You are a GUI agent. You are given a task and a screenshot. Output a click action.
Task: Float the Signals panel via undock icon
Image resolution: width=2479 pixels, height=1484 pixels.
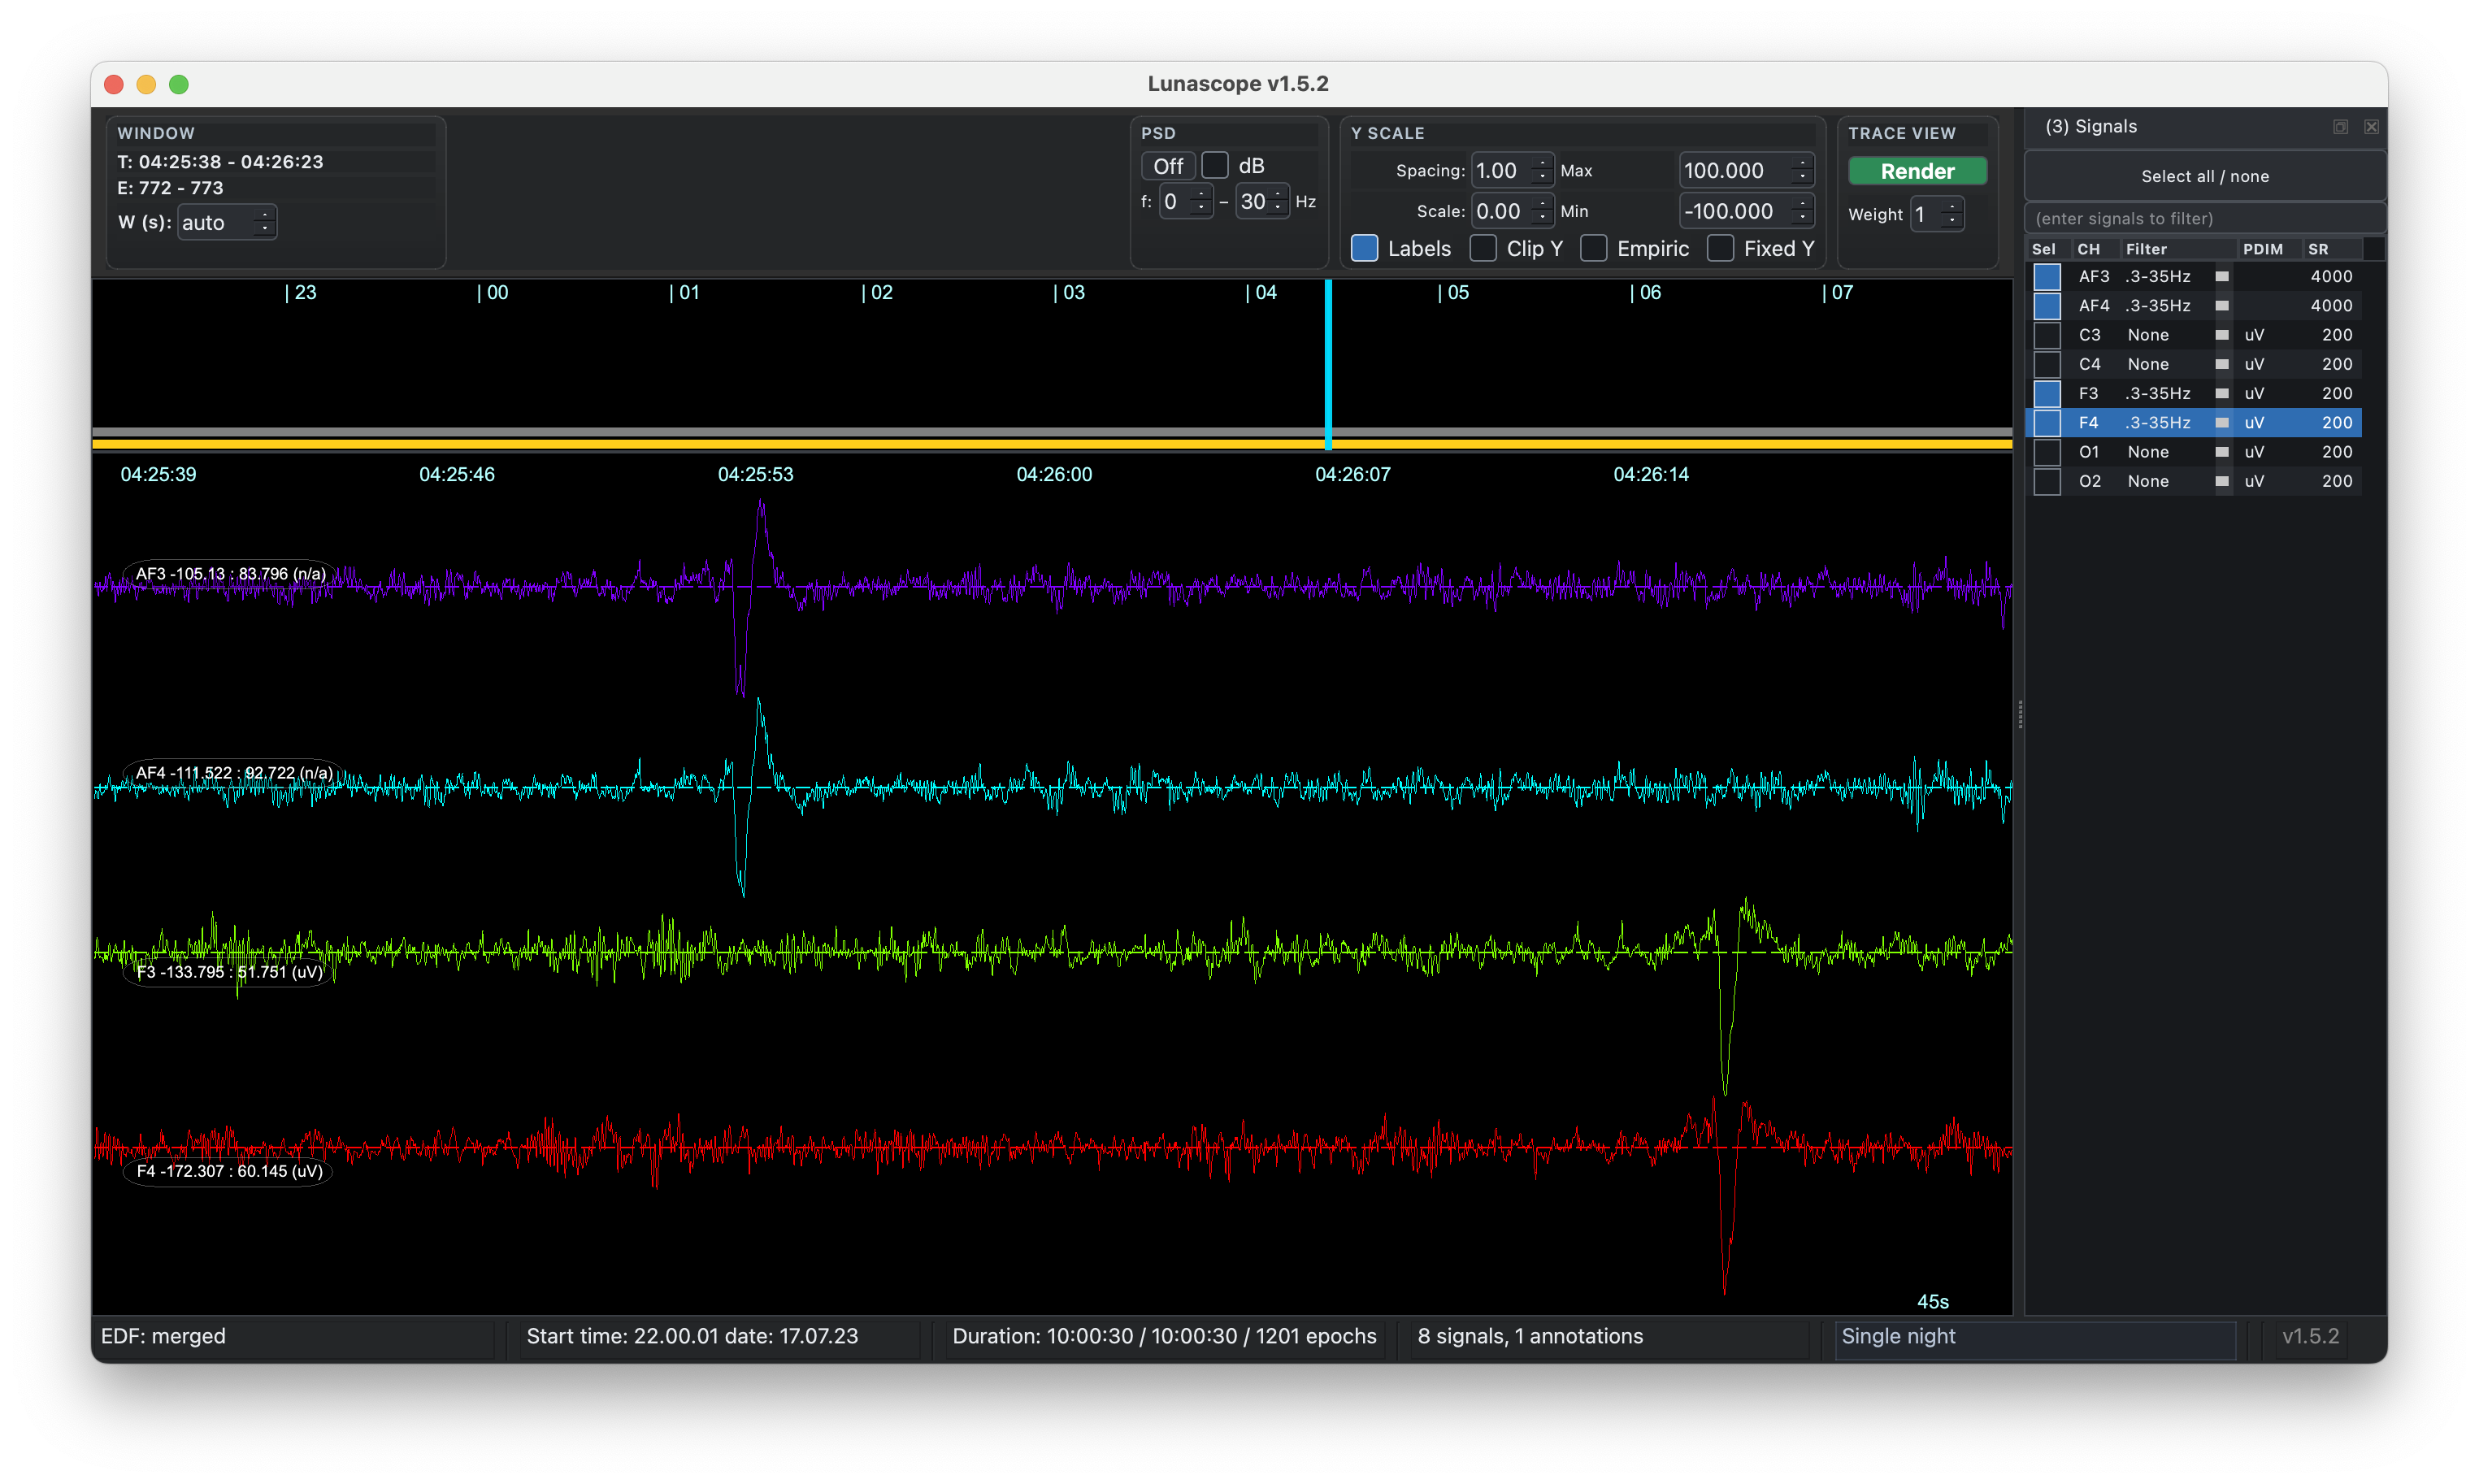[2340, 127]
